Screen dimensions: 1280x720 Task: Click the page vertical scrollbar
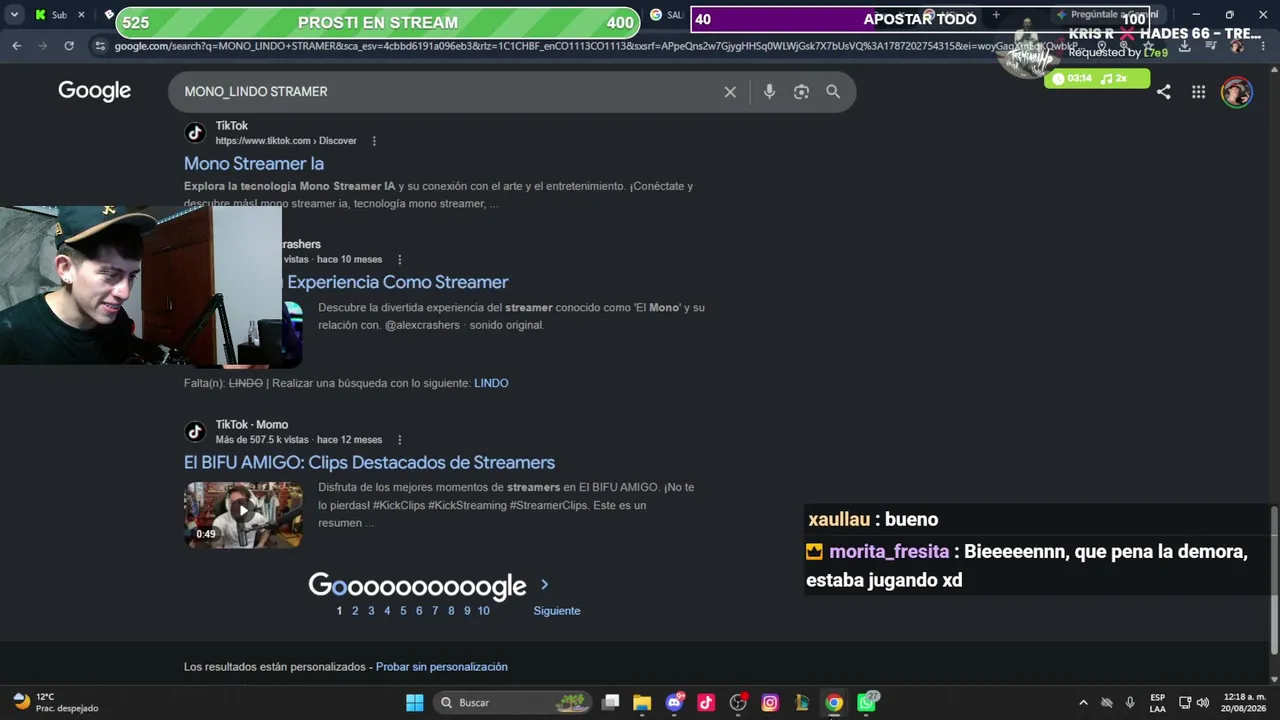click(1273, 580)
